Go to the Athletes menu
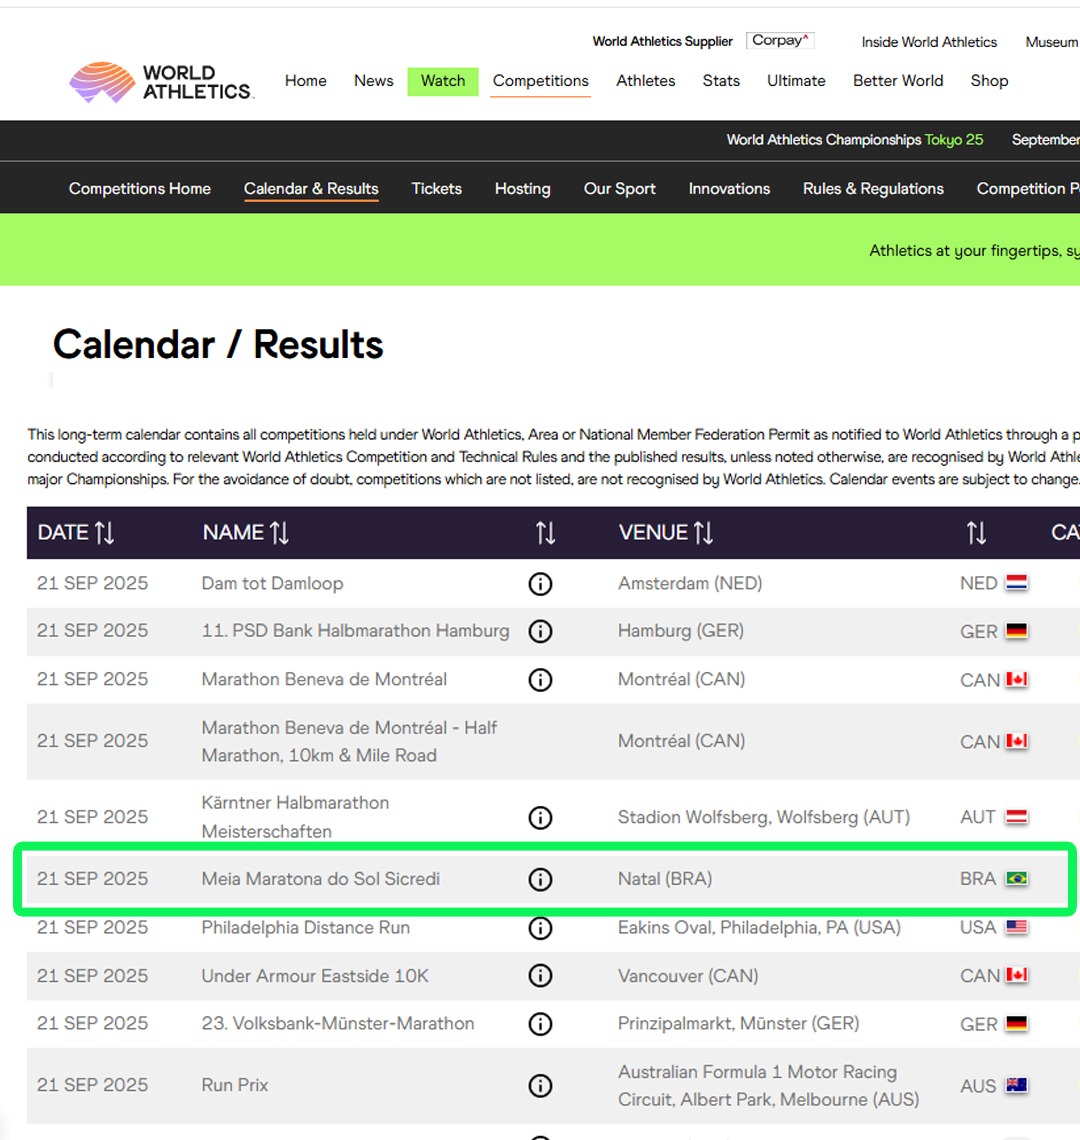This screenshot has width=1080, height=1140. pyautogui.click(x=645, y=81)
